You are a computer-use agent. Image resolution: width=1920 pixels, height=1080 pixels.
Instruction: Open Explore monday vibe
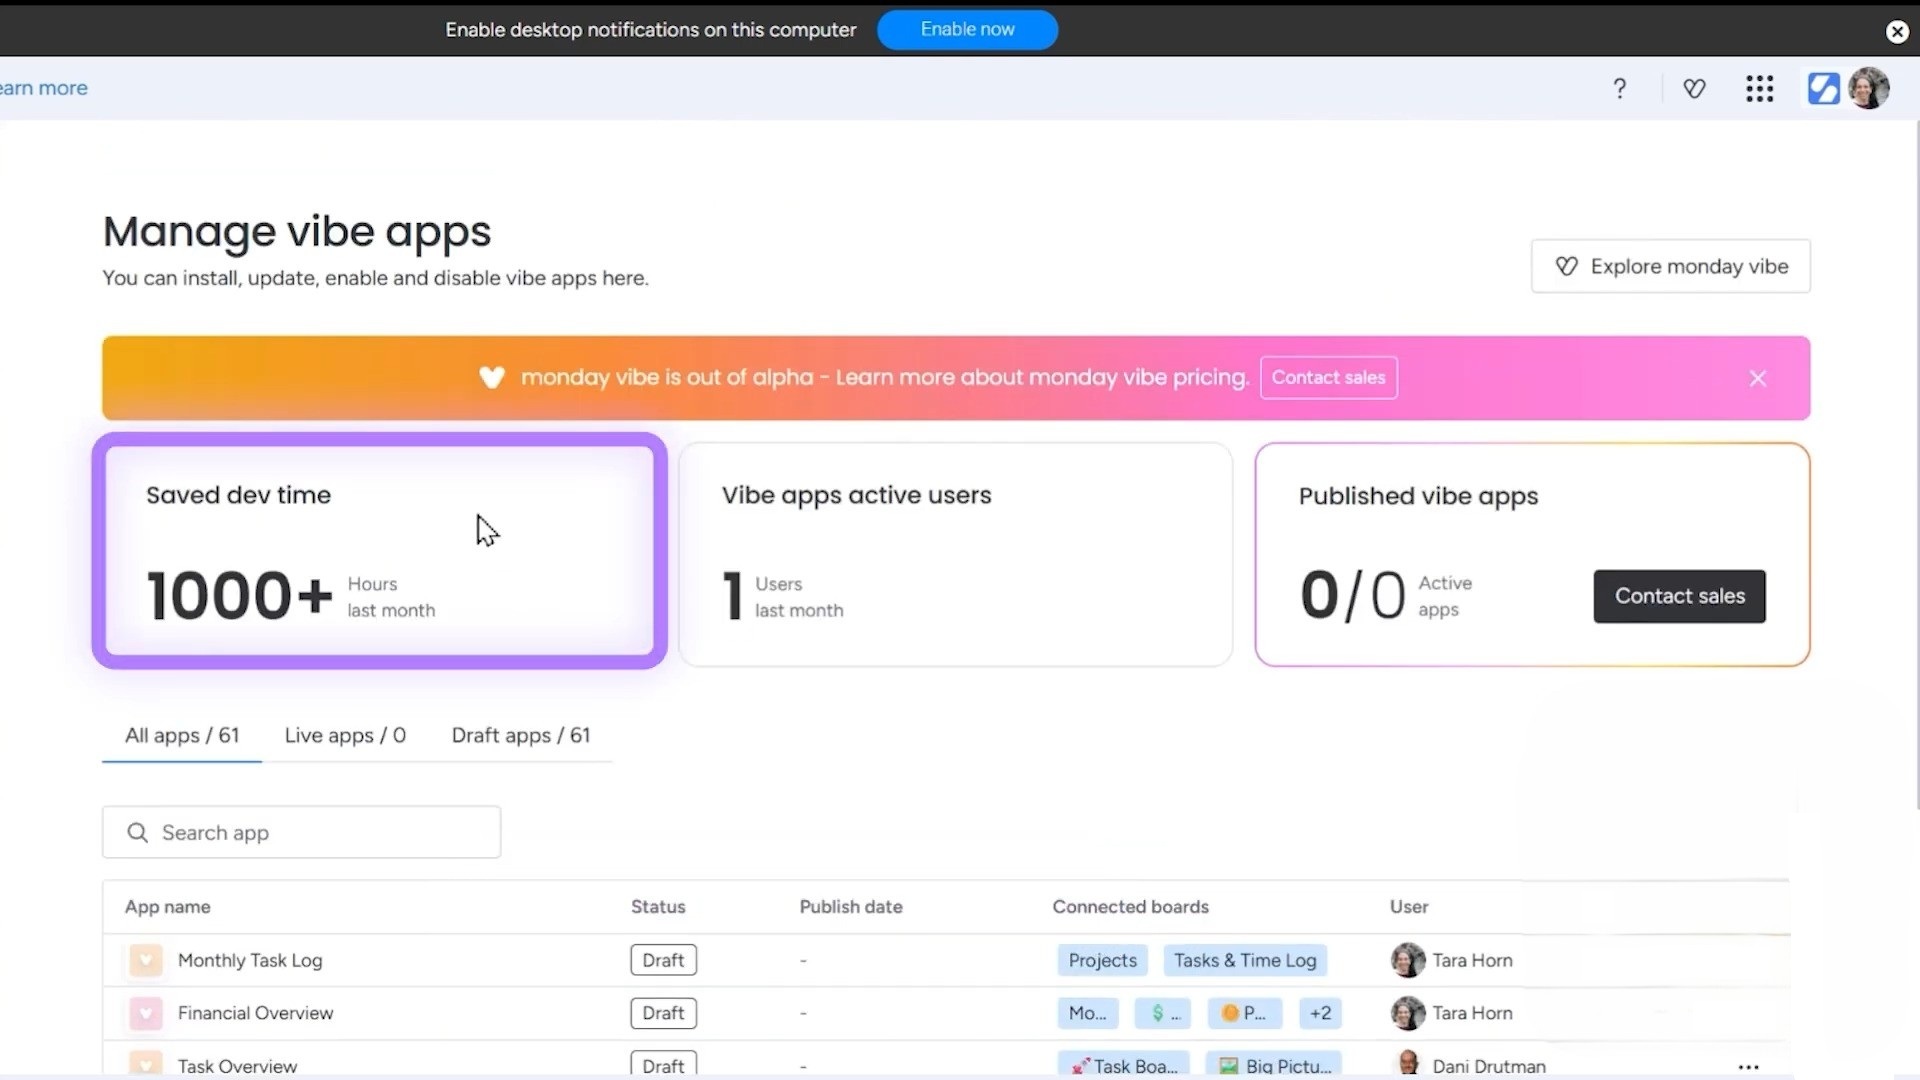1670,266
